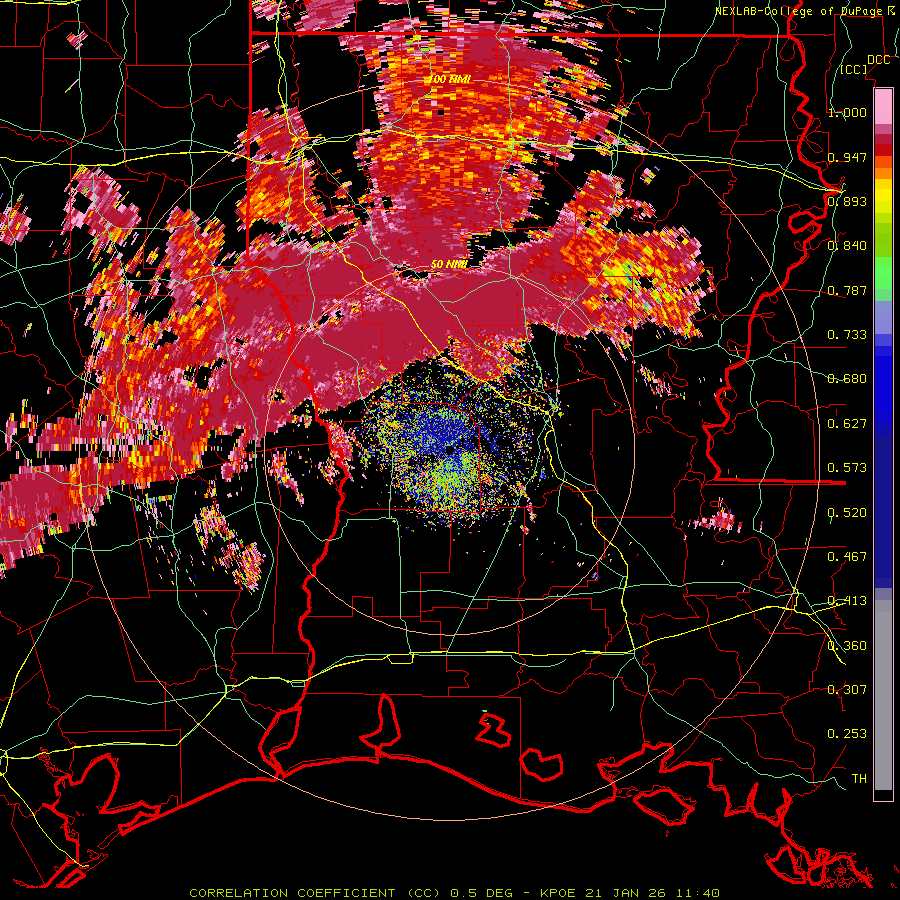Click the 0.307 scale value
The image size is (900, 900).
(847, 690)
